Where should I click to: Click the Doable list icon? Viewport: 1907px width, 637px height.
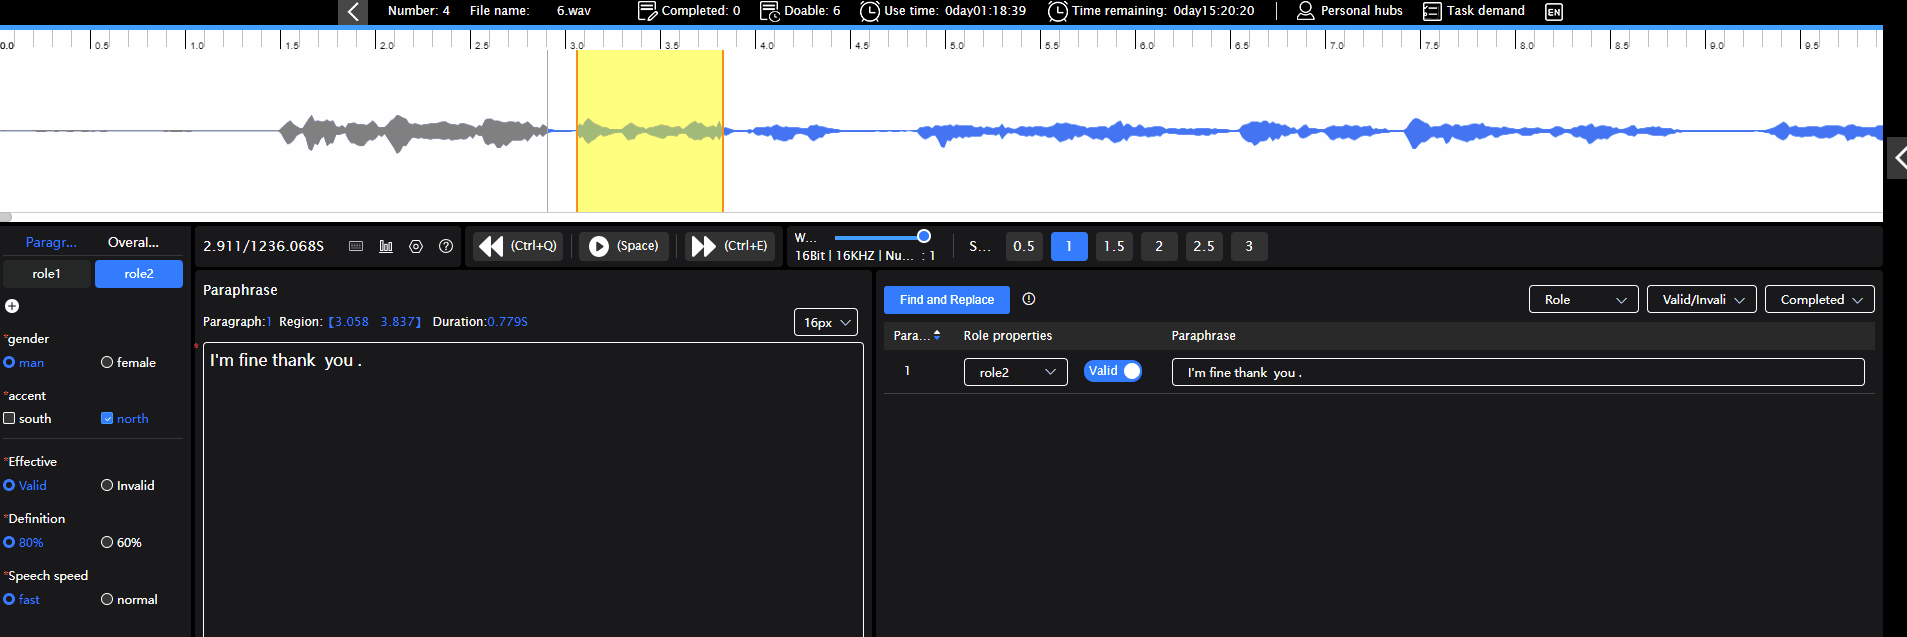click(770, 11)
